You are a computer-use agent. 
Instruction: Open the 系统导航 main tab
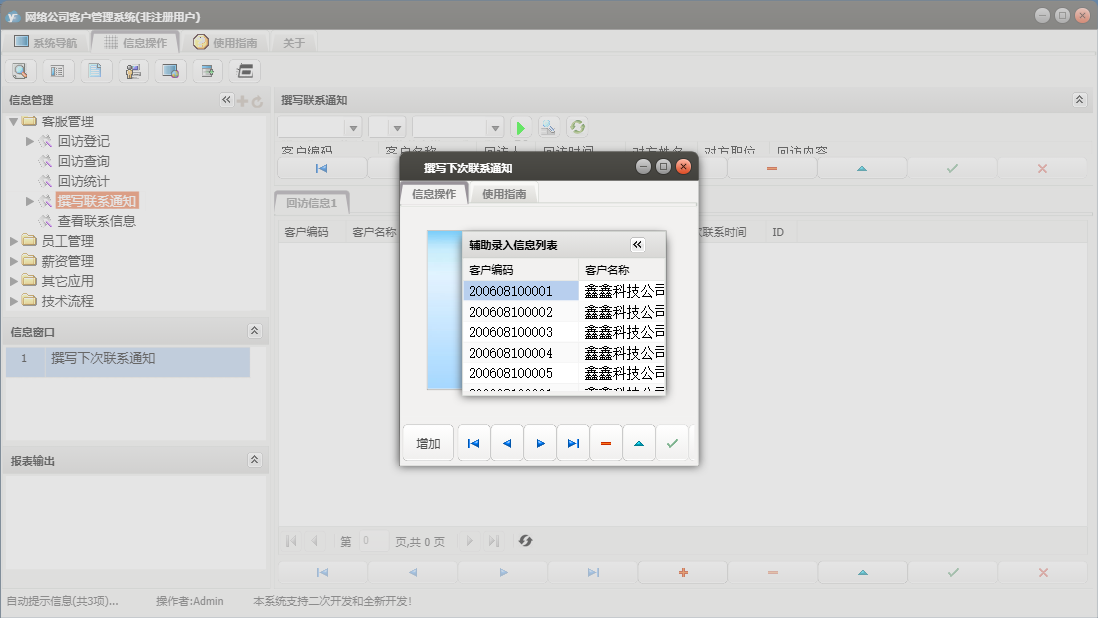[x=45, y=43]
